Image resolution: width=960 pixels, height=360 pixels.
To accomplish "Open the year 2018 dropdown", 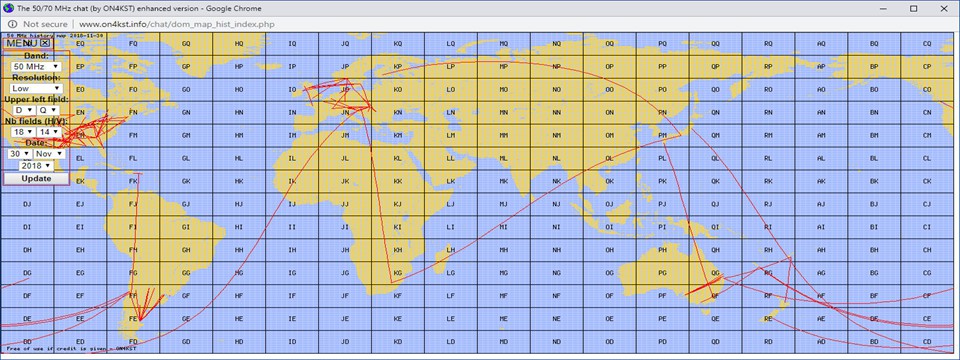I will click(x=36, y=166).
